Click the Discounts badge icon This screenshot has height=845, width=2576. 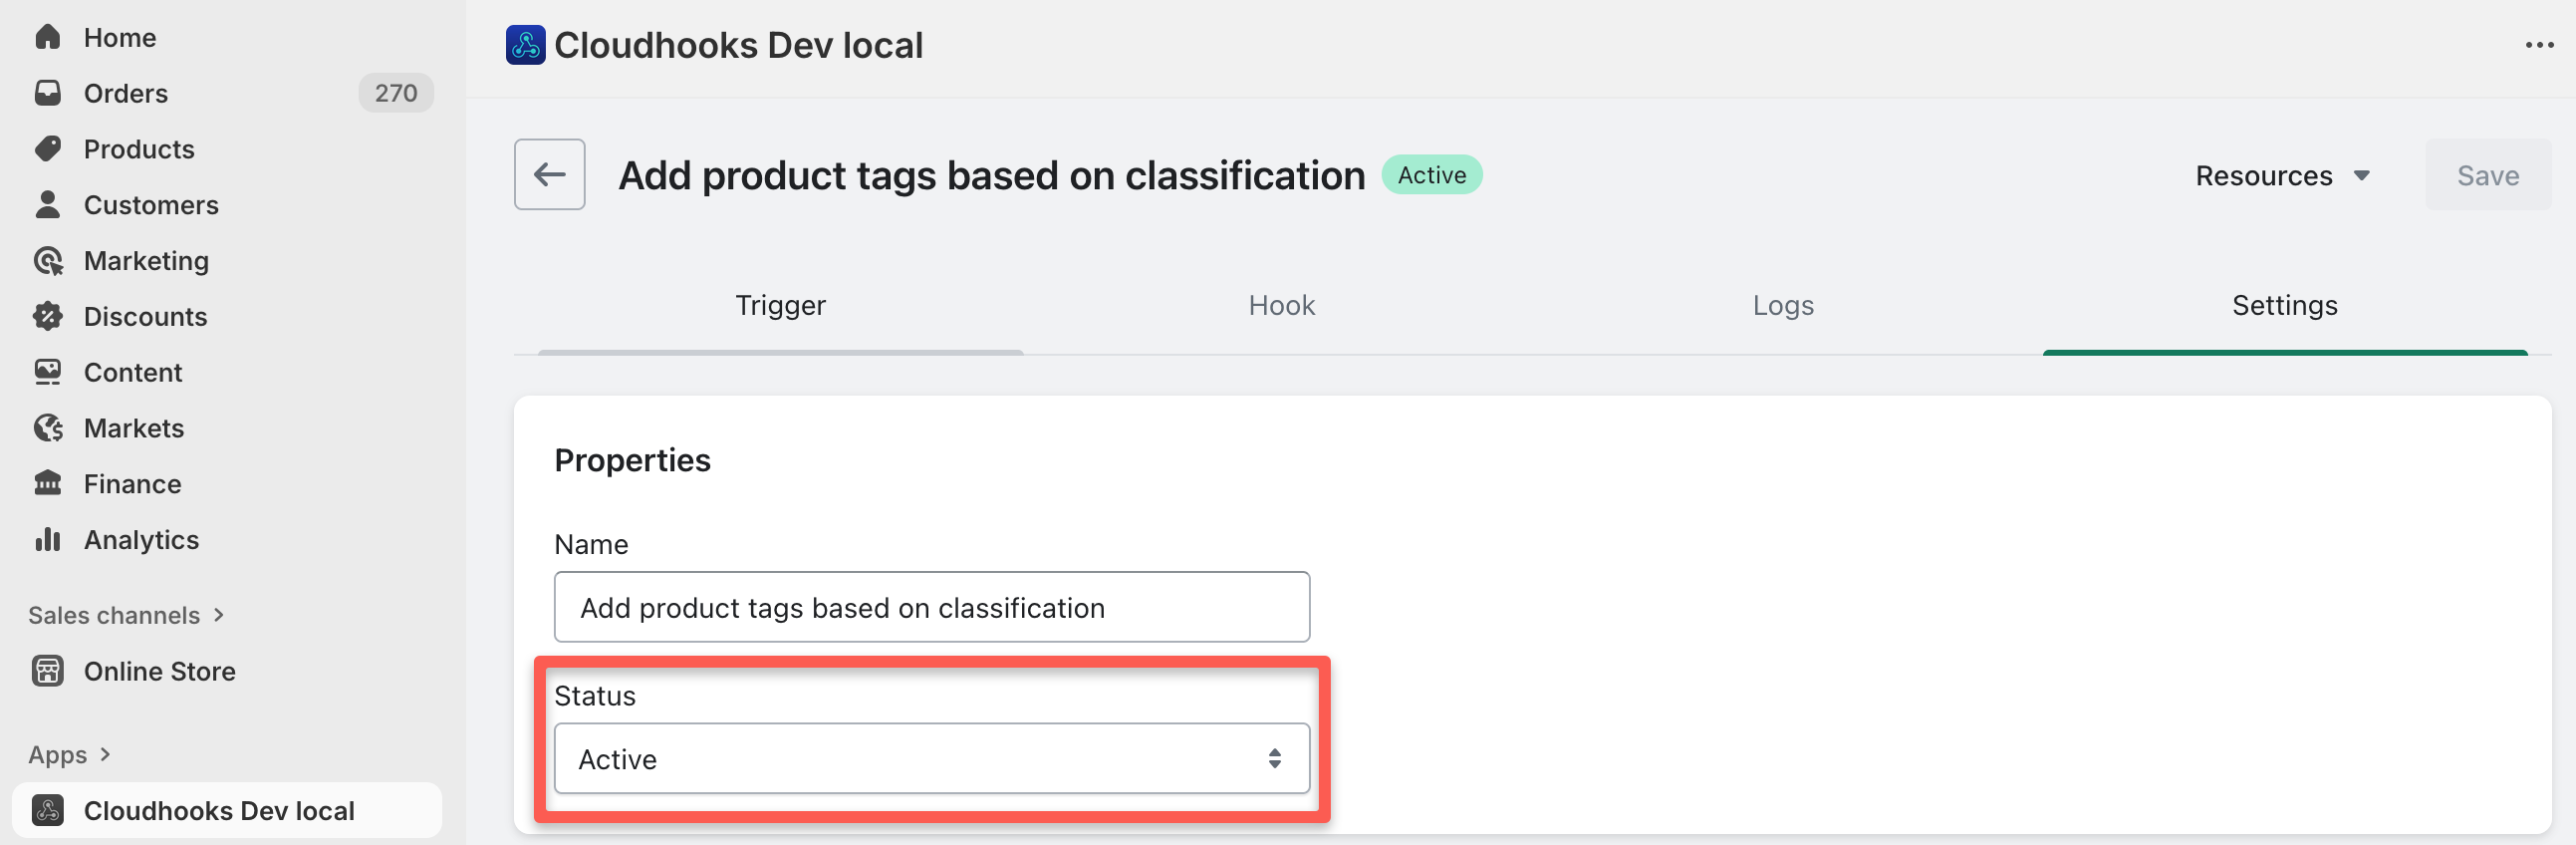click(x=47, y=316)
